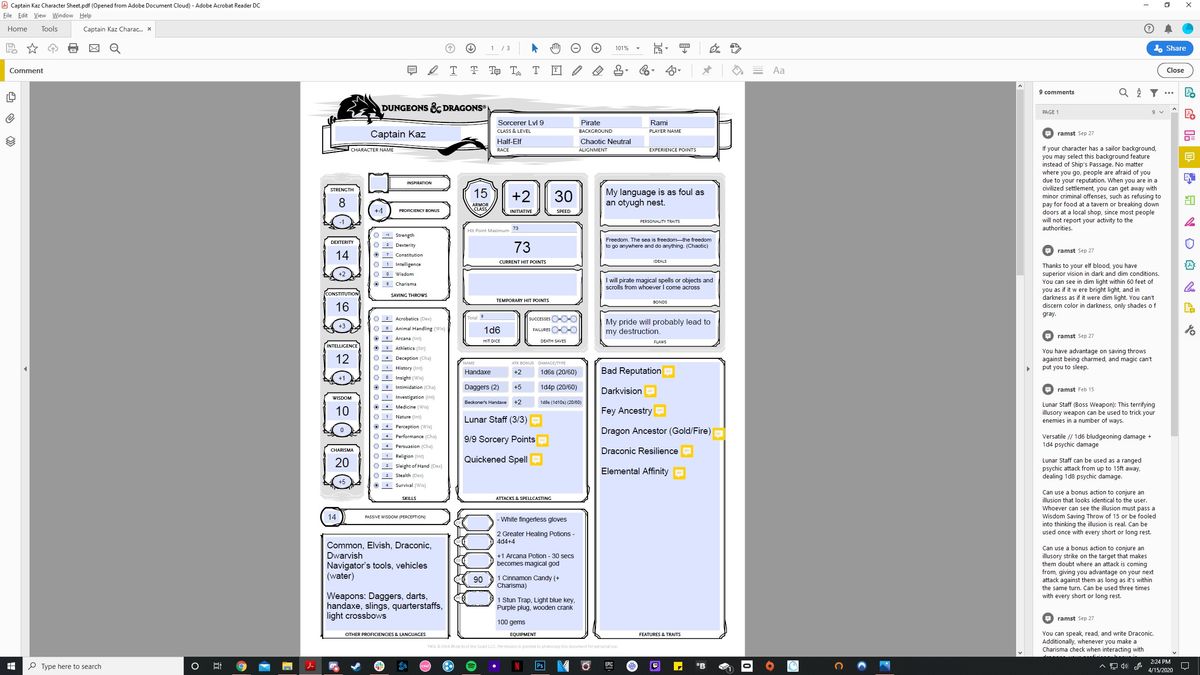
Task: Click the Close button above the comments panel
Action: 1174,70
